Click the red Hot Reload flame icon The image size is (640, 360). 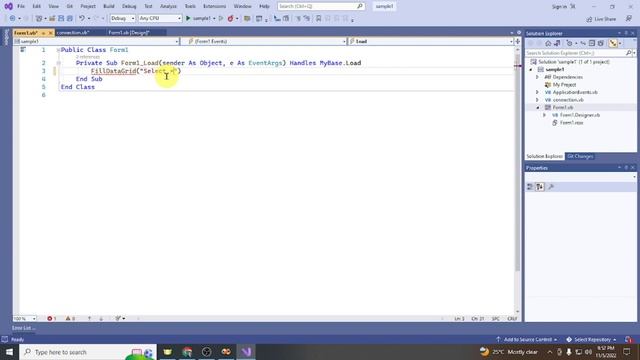click(231, 18)
